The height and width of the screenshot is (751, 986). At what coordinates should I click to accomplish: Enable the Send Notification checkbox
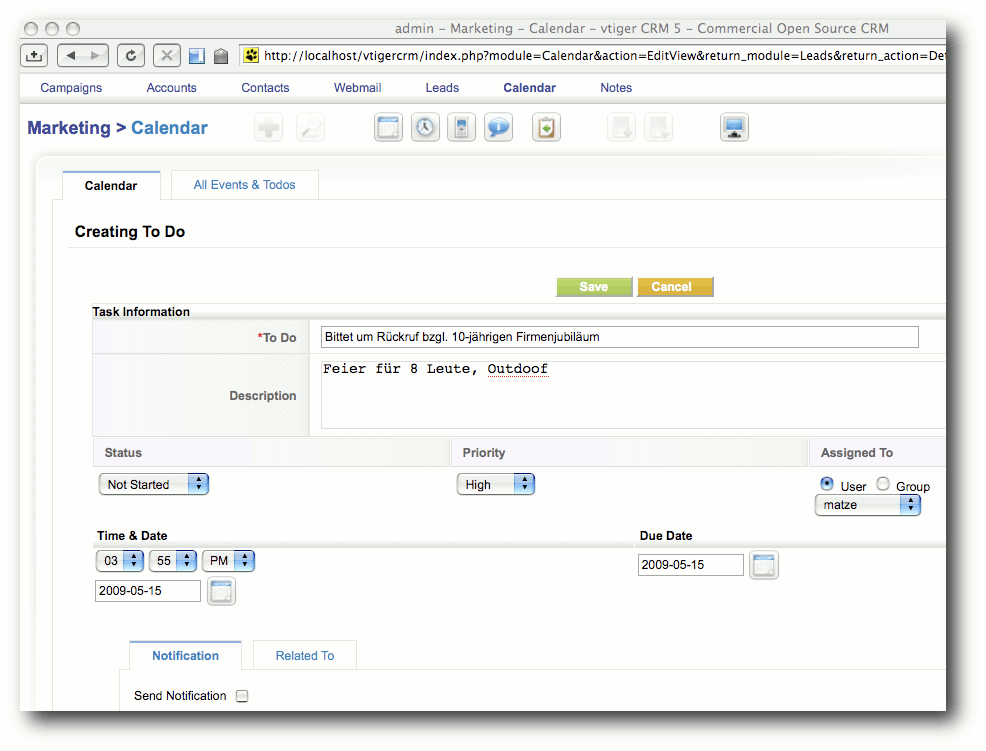coord(242,696)
